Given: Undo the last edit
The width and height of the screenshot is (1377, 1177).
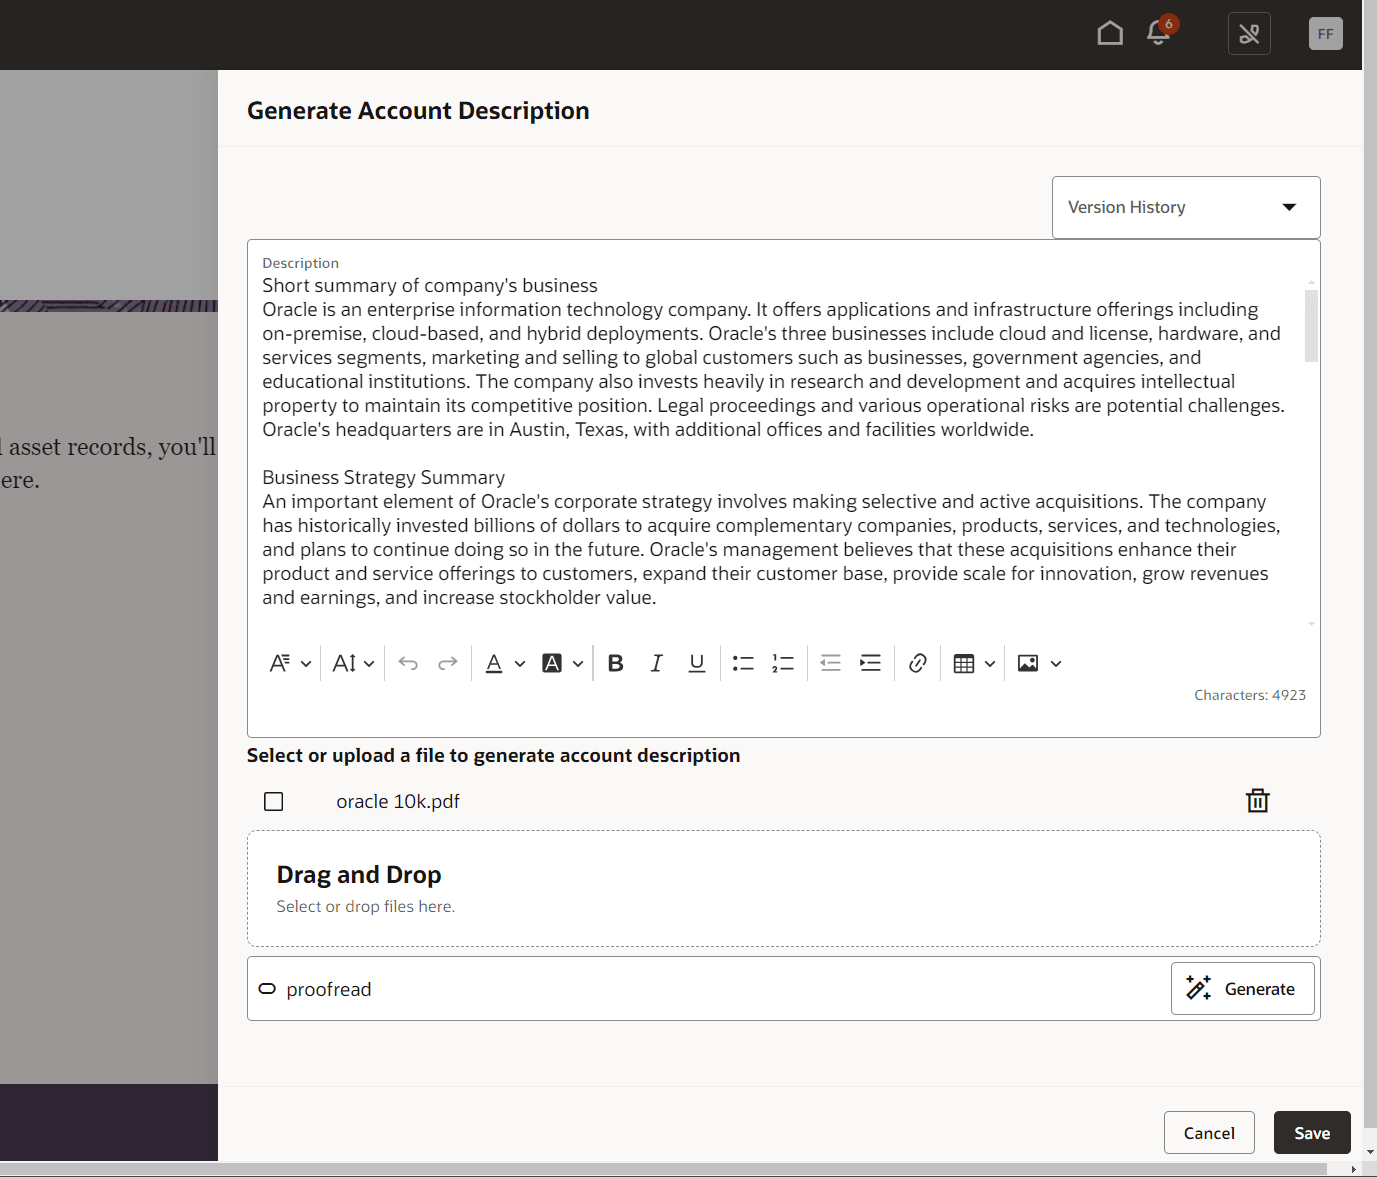Looking at the screenshot, I should [408, 662].
